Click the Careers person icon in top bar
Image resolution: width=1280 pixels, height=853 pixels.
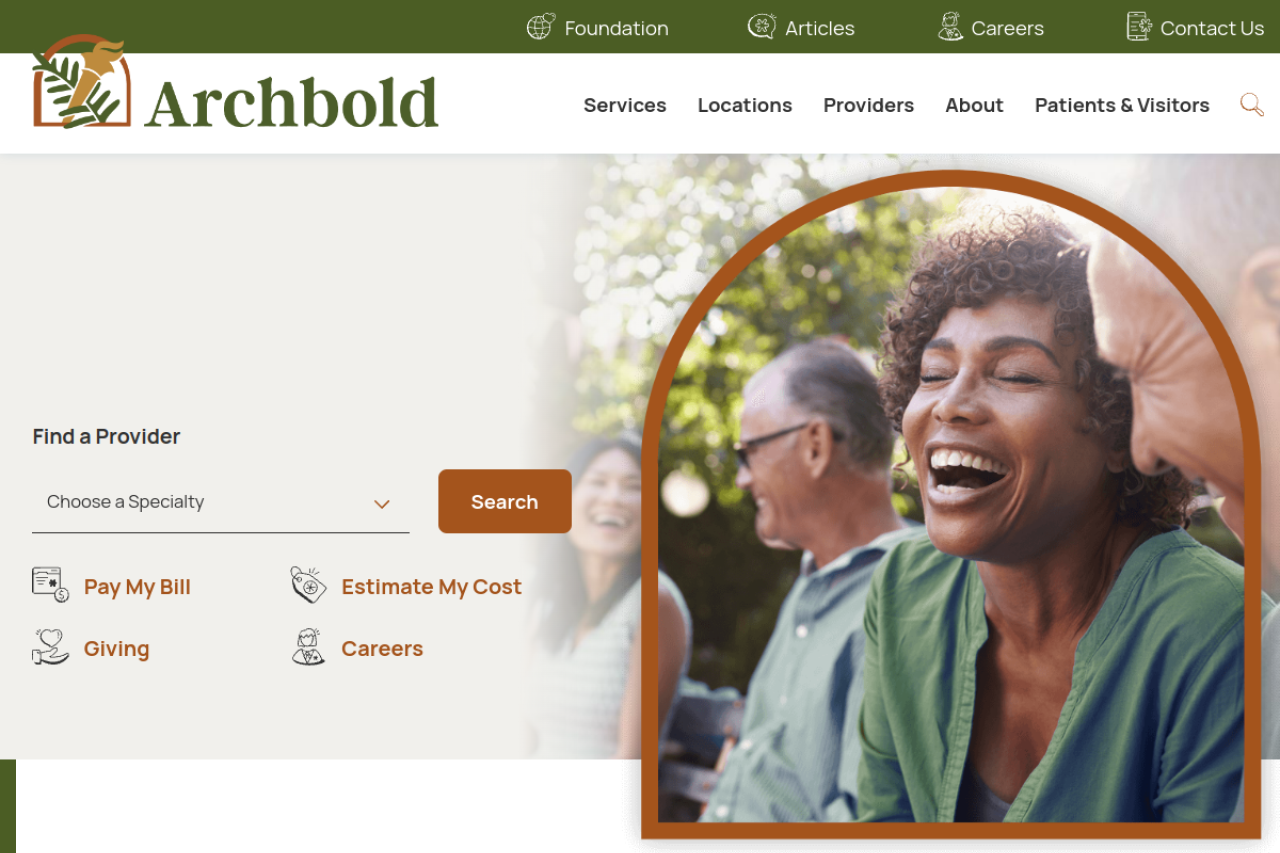pos(950,27)
